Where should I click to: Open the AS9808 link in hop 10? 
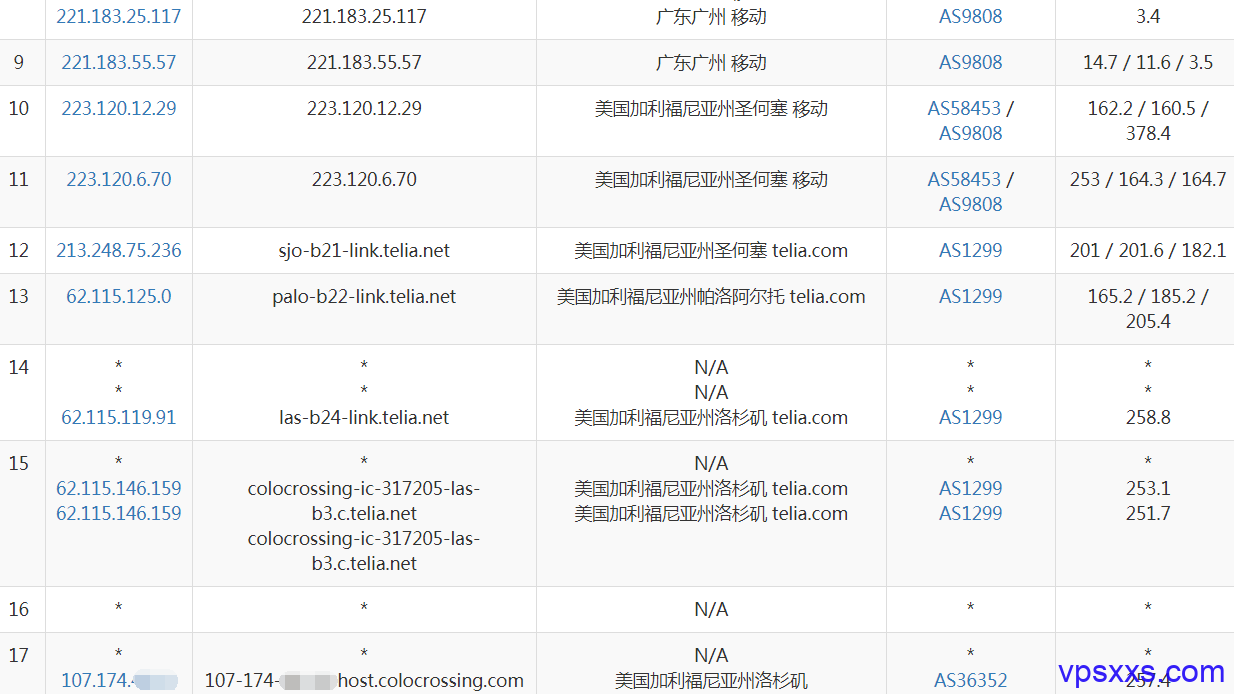970,133
